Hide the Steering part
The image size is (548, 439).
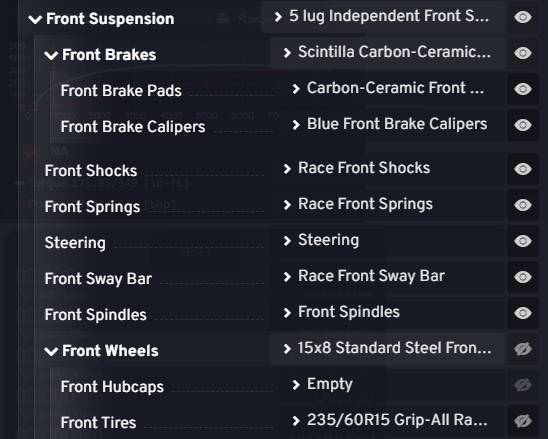(x=523, y=241)
